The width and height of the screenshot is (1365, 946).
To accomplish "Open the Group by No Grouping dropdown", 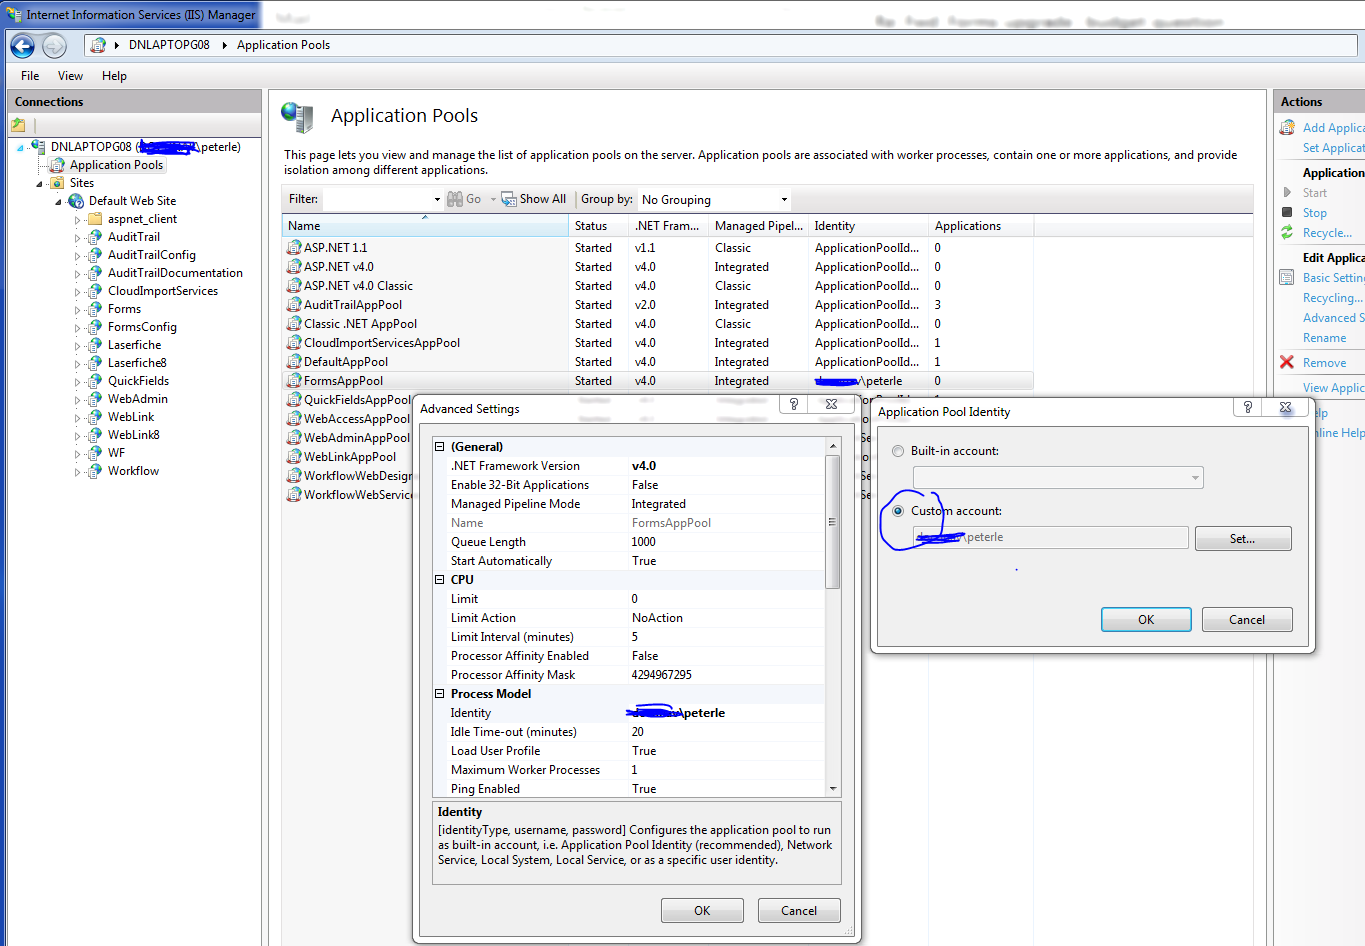I will coord(714,199).
